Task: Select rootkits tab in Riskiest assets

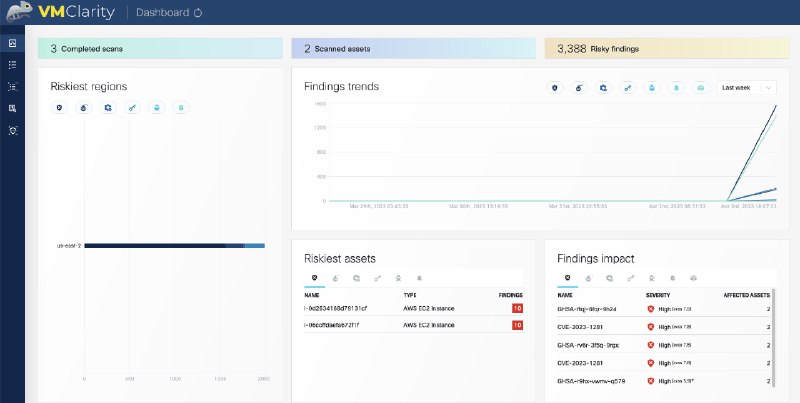Action: (x=419, y=278)
